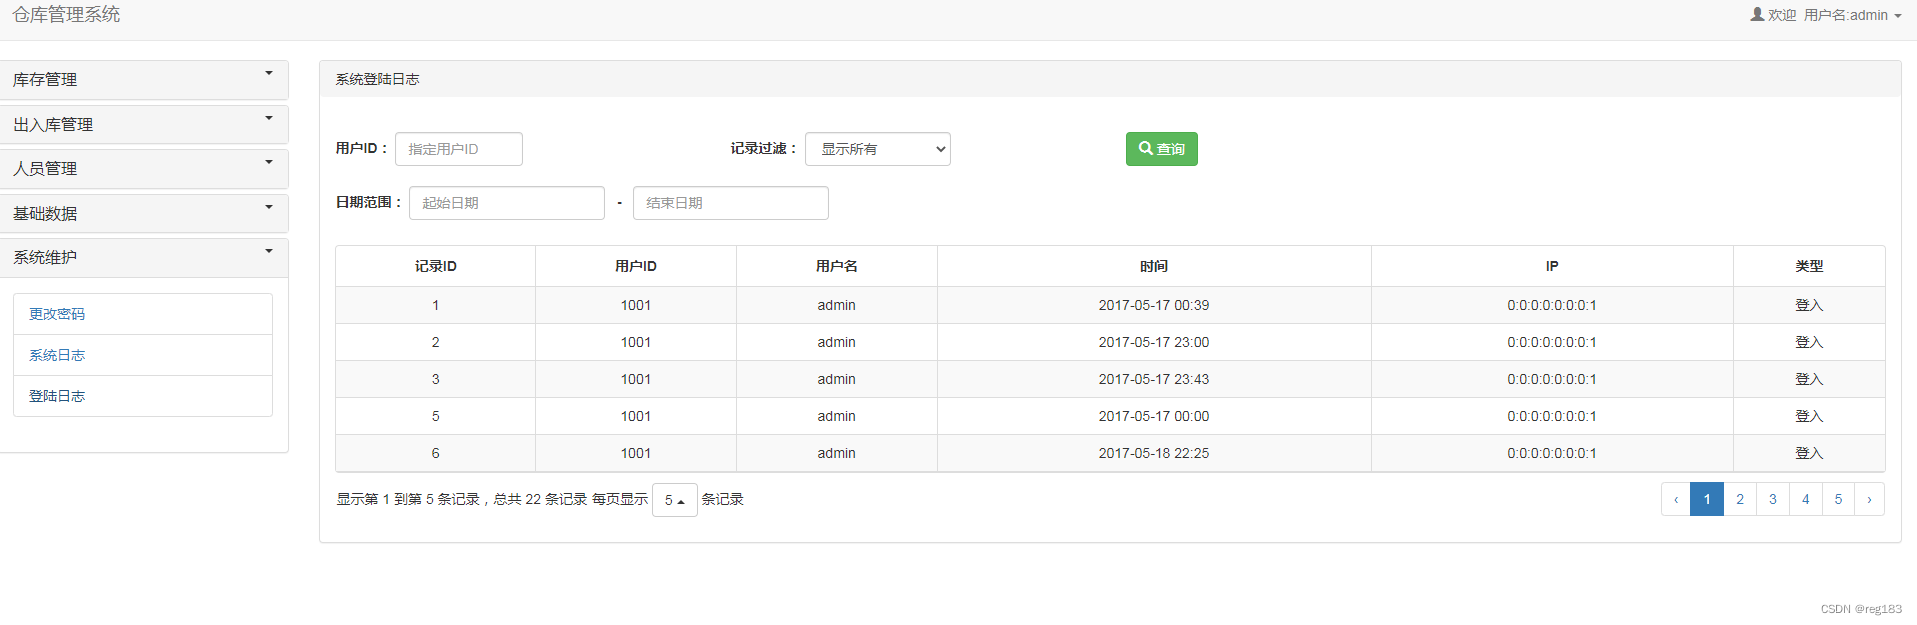The image size is (1917, 625).
Task: Go to next page arrow in pagination
Action: pyautogui.click(x=1869, y=499)
